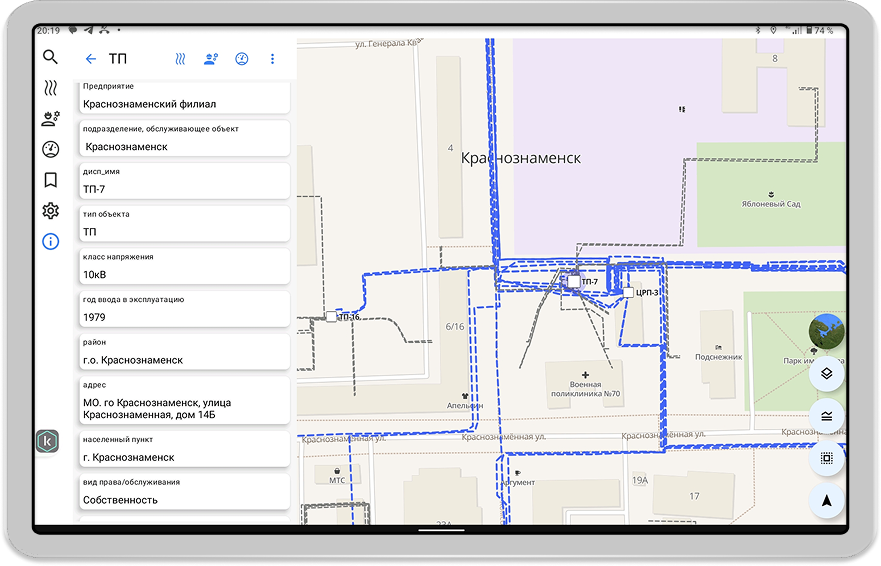The height and width of the screenshot is (566, 881).
Task: Tap the адрес field with Краснознаменная street
Action: pyautogui.click(x=186, y=400)
